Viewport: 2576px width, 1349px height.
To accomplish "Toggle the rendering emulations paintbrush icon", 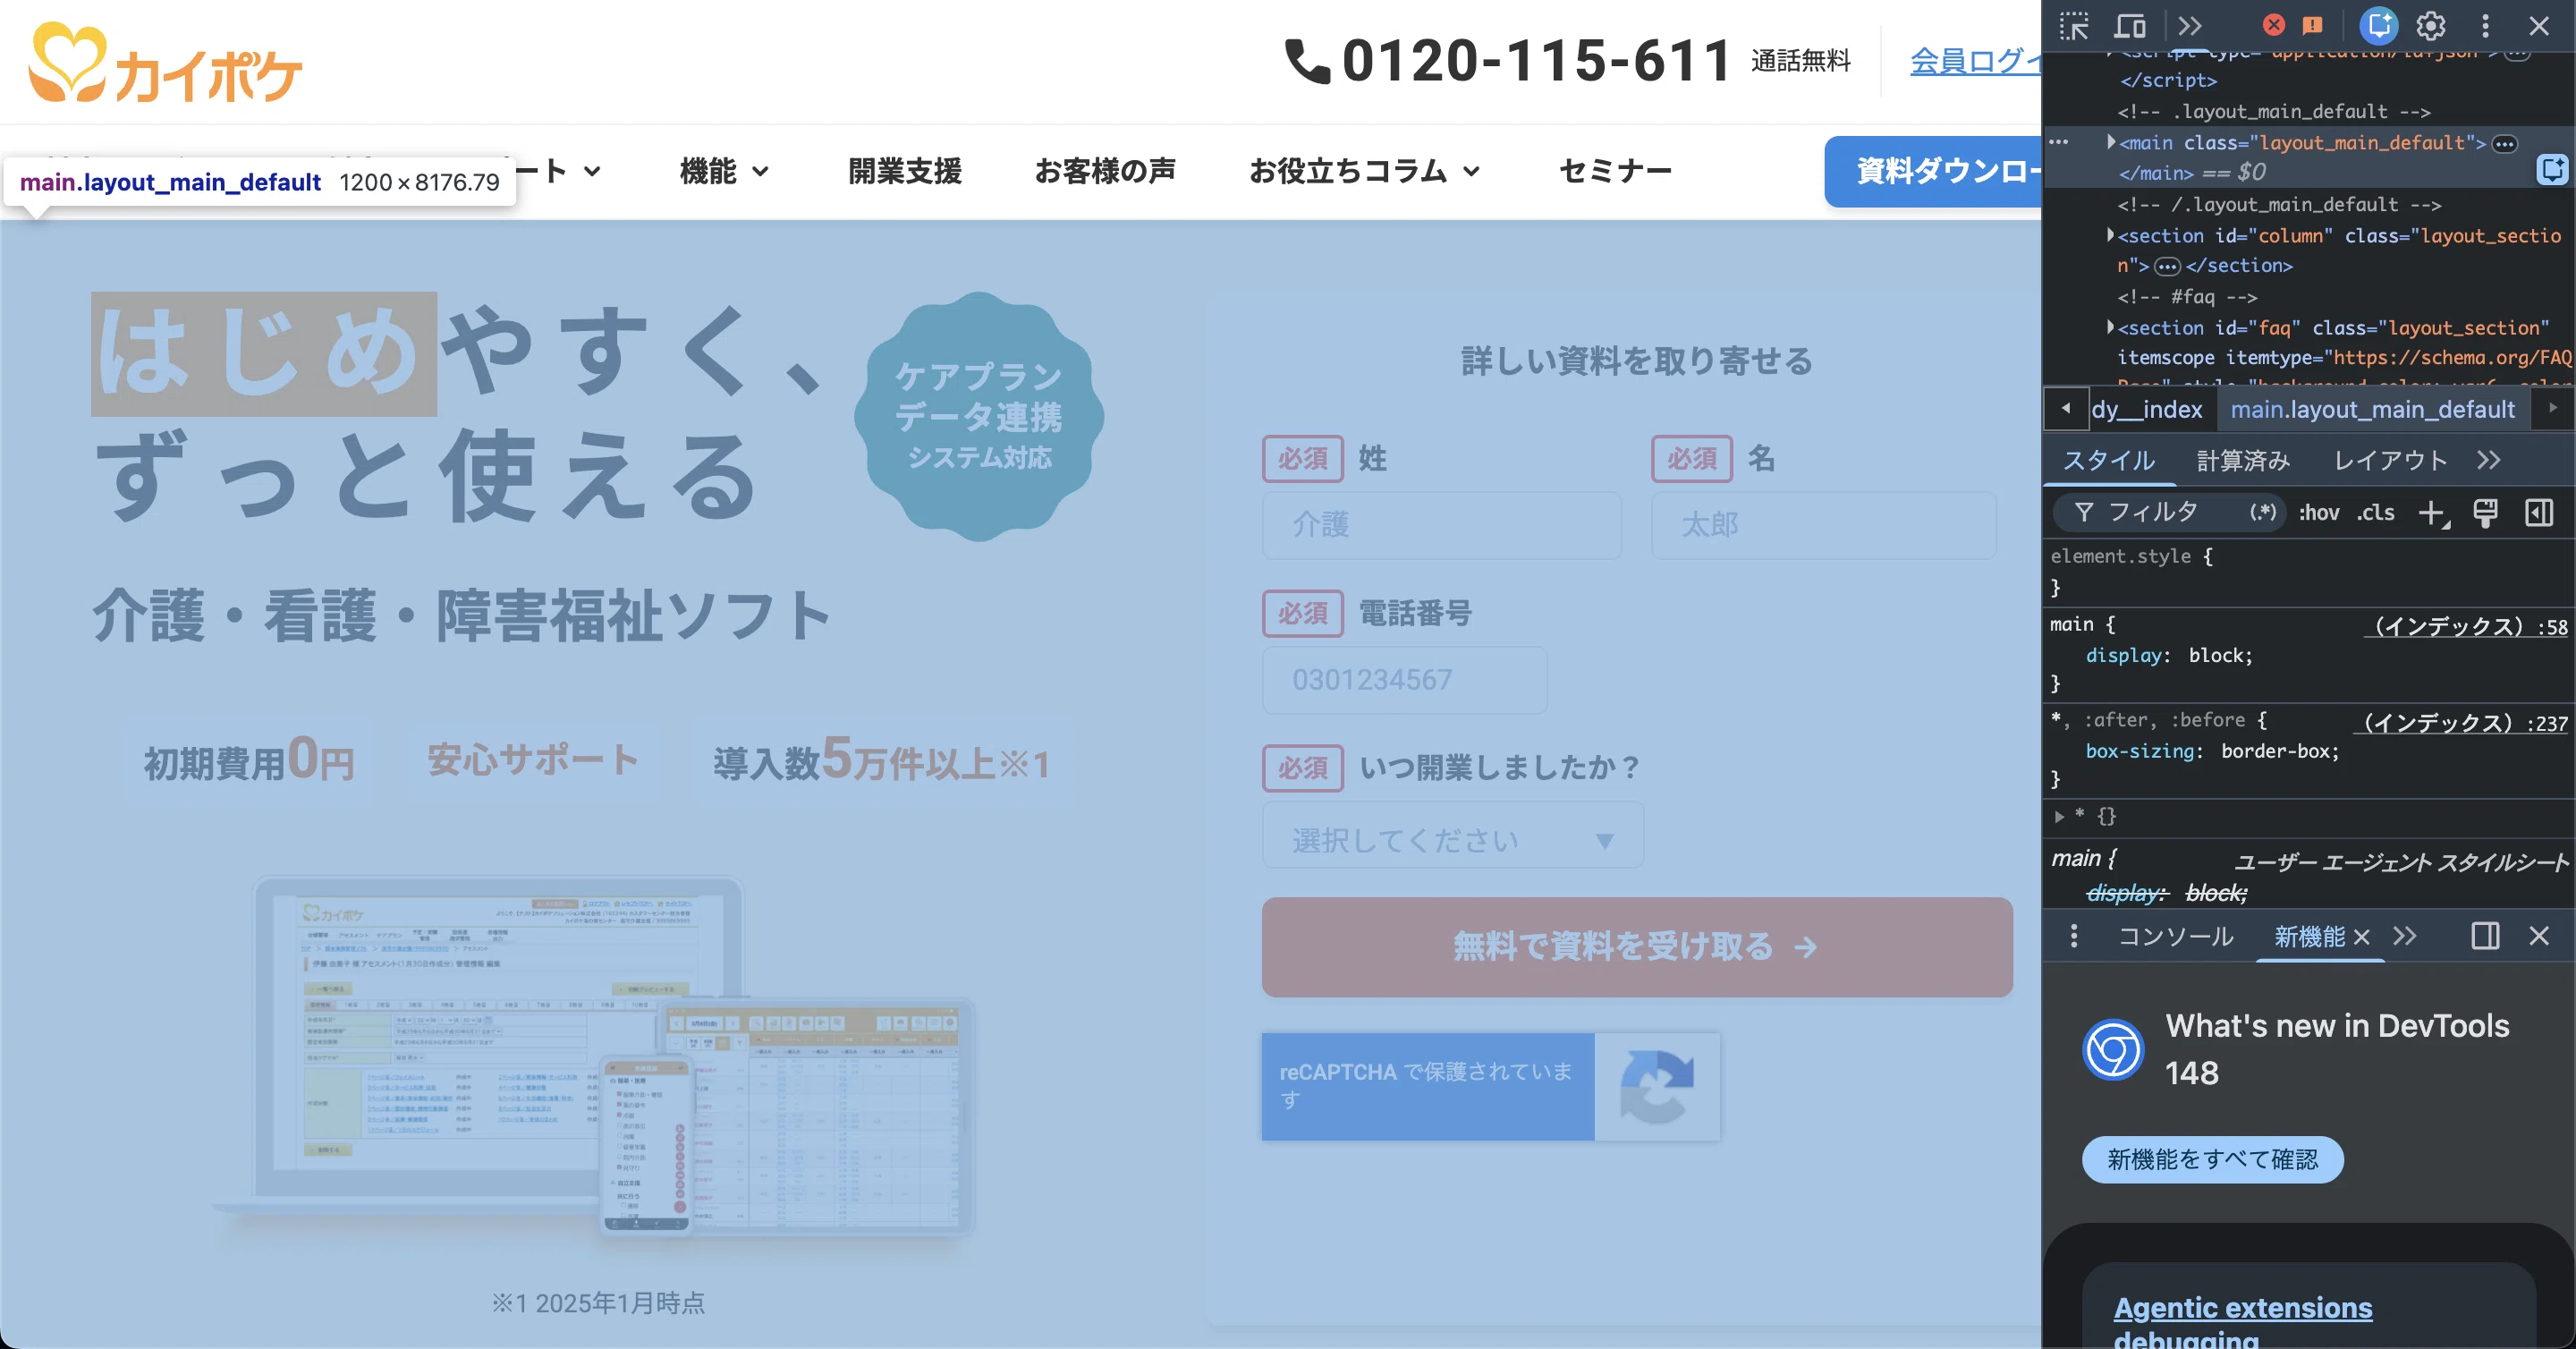I will [x=2485, y=513].
